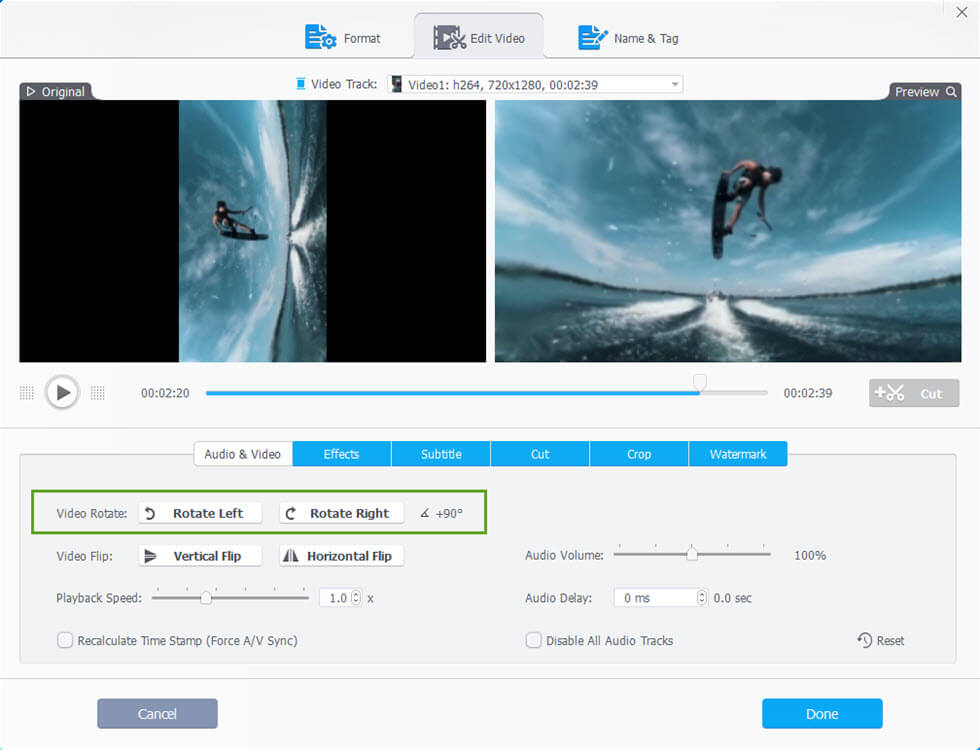Click the playback speed value field 1.0

tap(337, 598)
